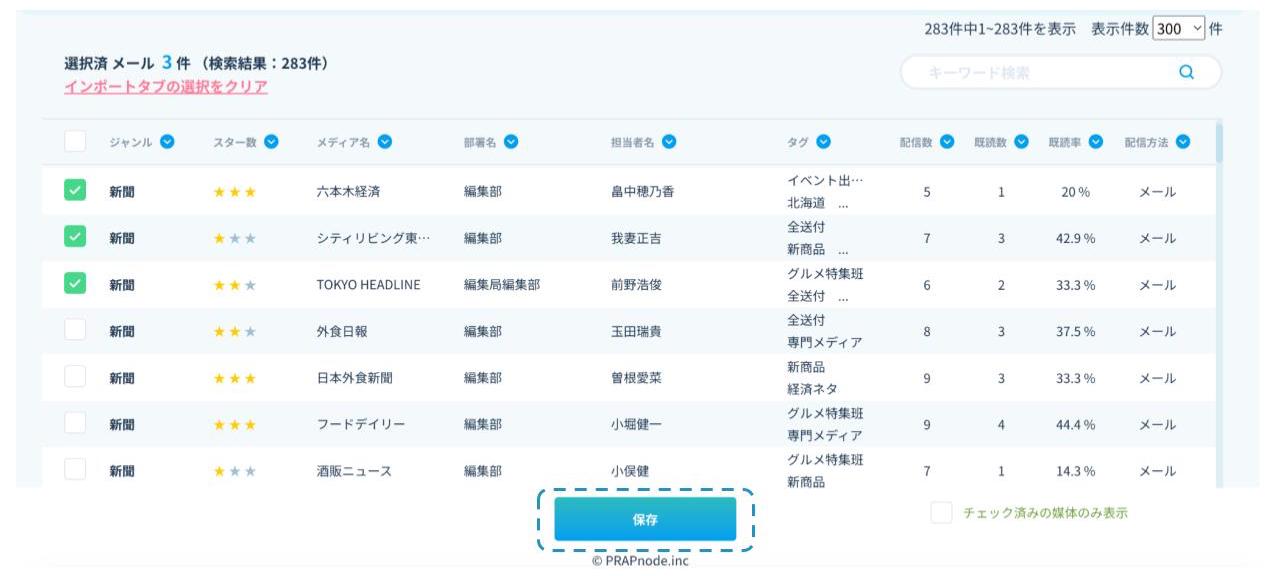
Task: Expand the 配信方法 column dropdown arrow
Action: [x=1183, y=142]
